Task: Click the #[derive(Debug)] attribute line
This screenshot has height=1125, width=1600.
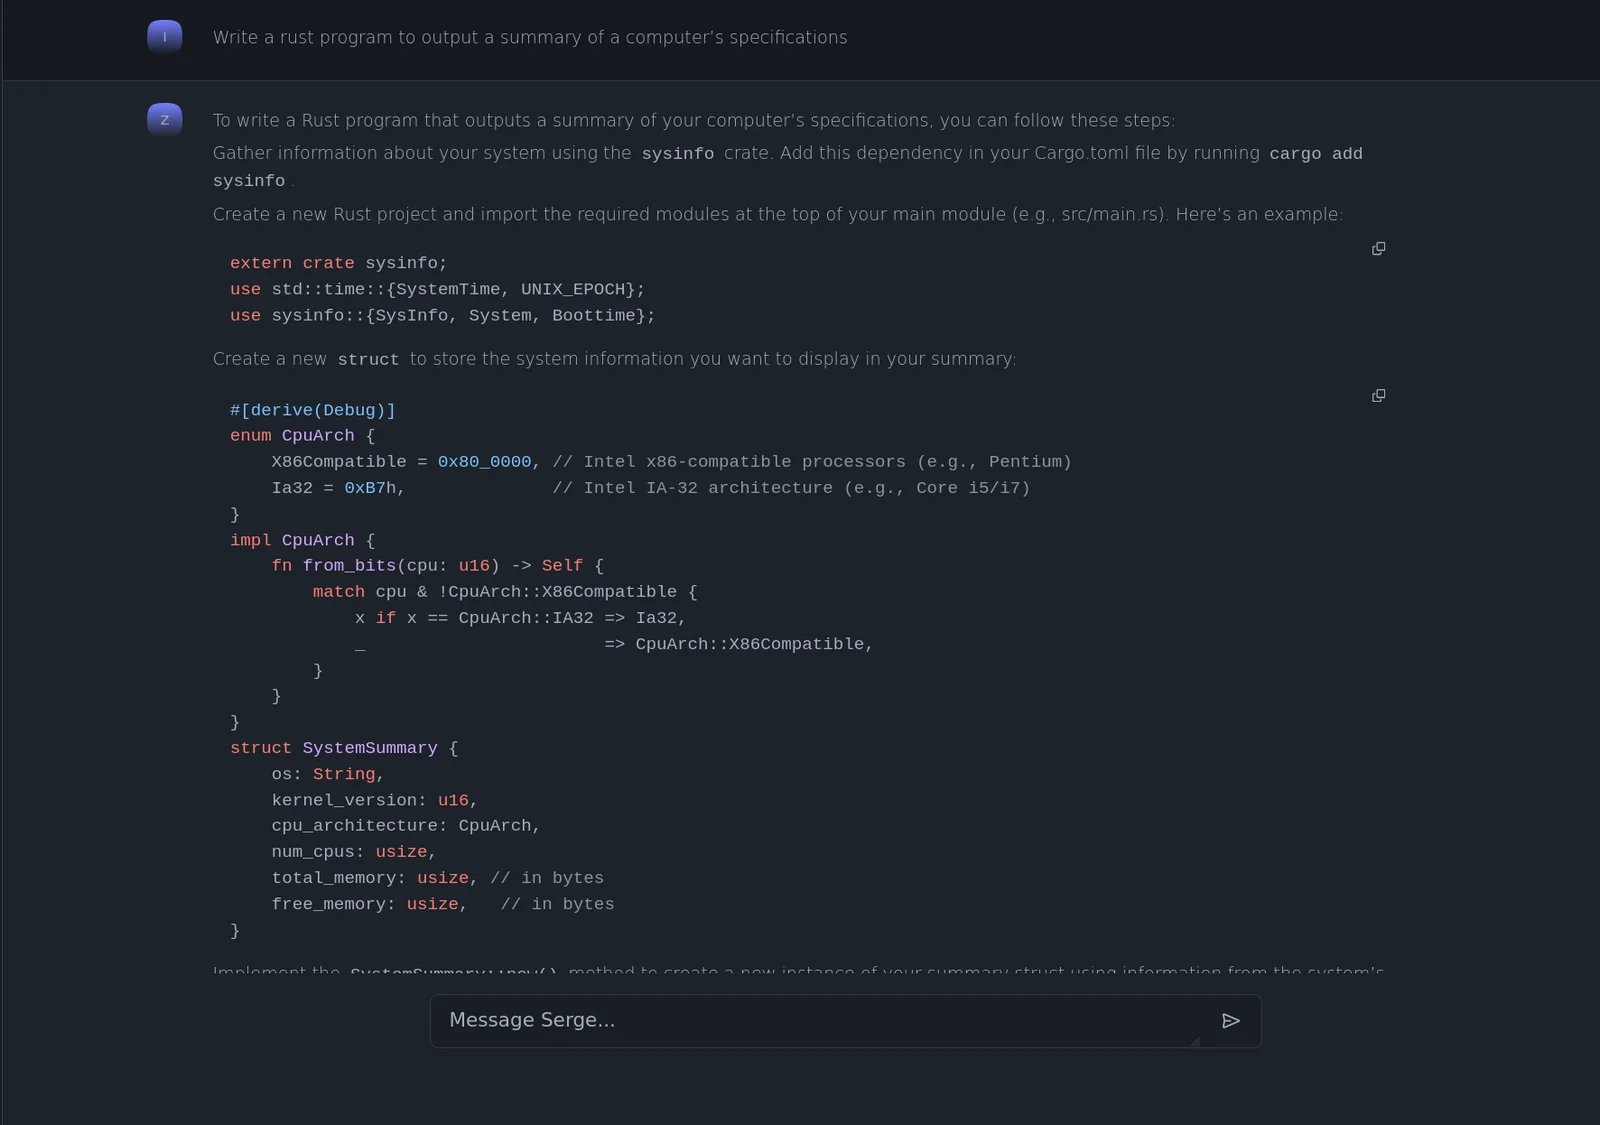Action: pos(312,410)
